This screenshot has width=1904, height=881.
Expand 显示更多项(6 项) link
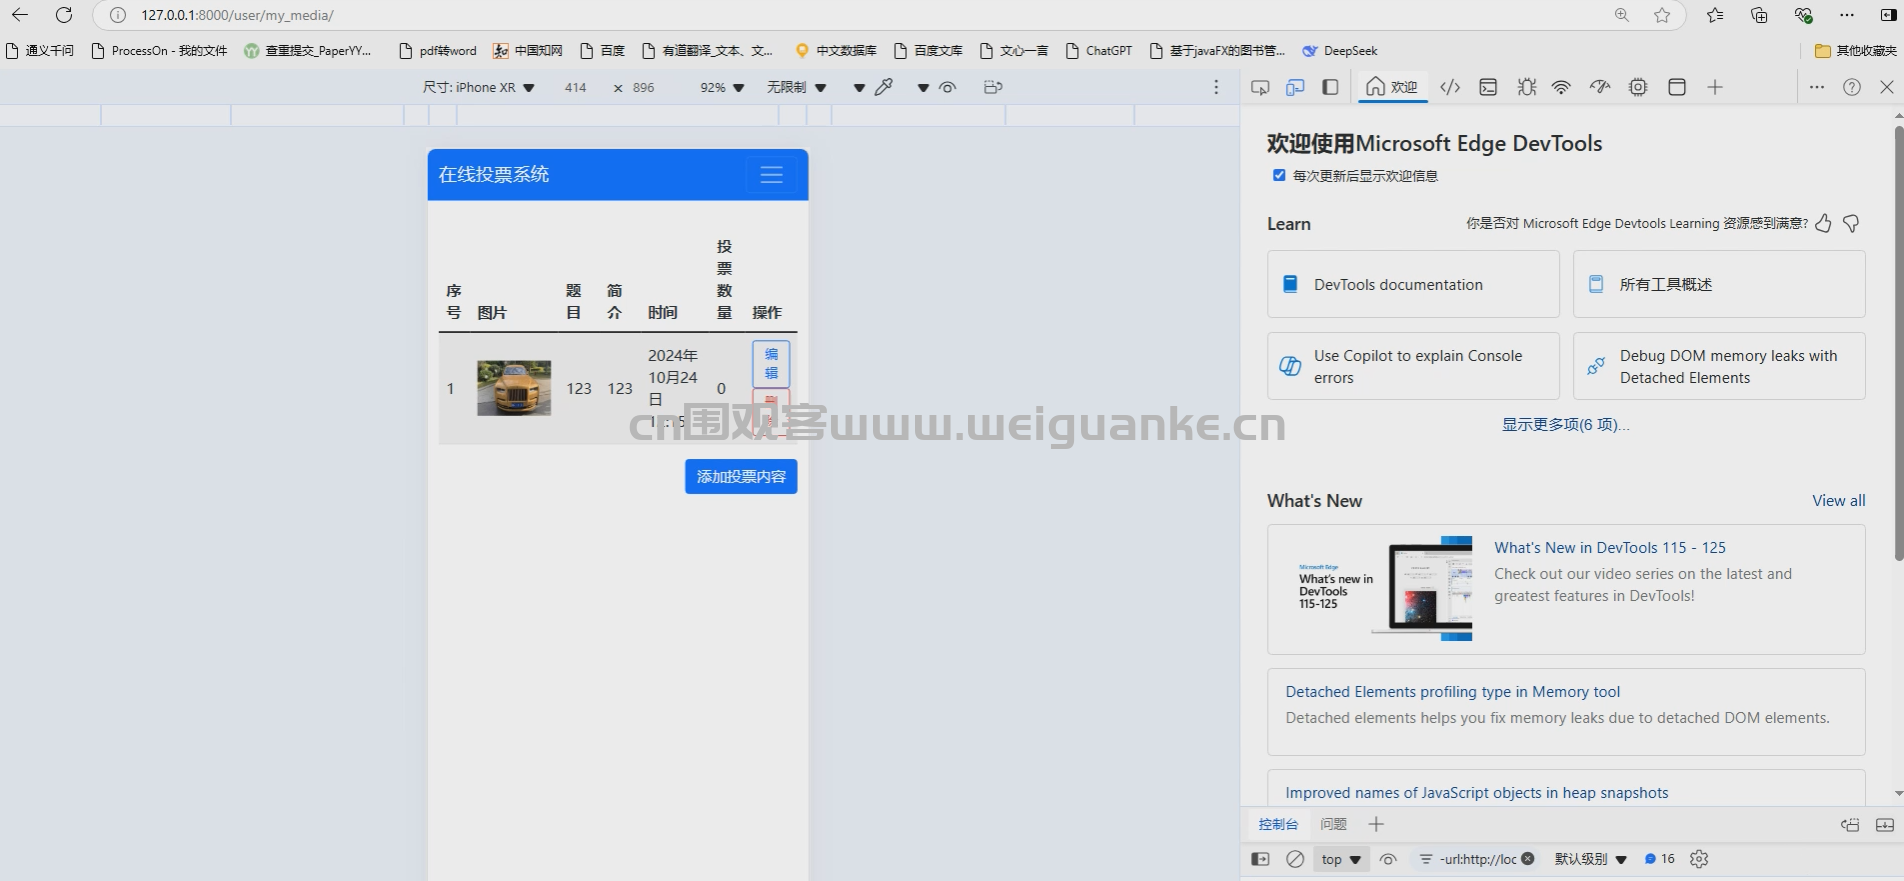tap(1565, 424)
